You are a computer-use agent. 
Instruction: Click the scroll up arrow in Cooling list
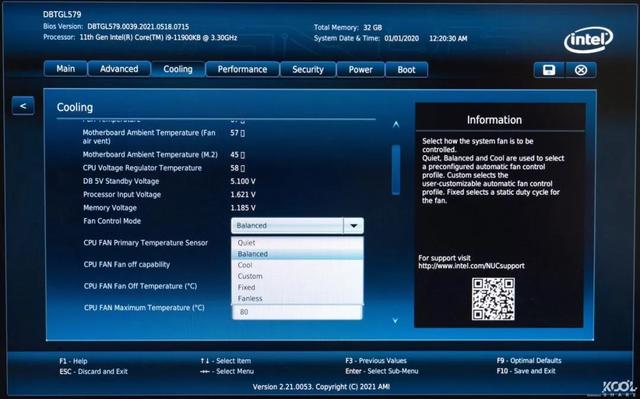pyautogui.click(x=396, y=124)
